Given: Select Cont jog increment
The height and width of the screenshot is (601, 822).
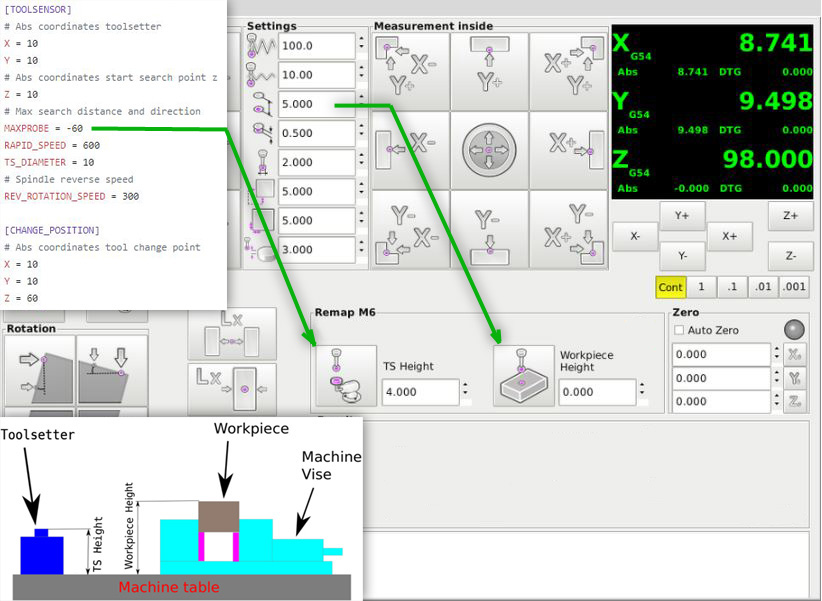Looking at the screenshot, I should click(x=670, y=287).
